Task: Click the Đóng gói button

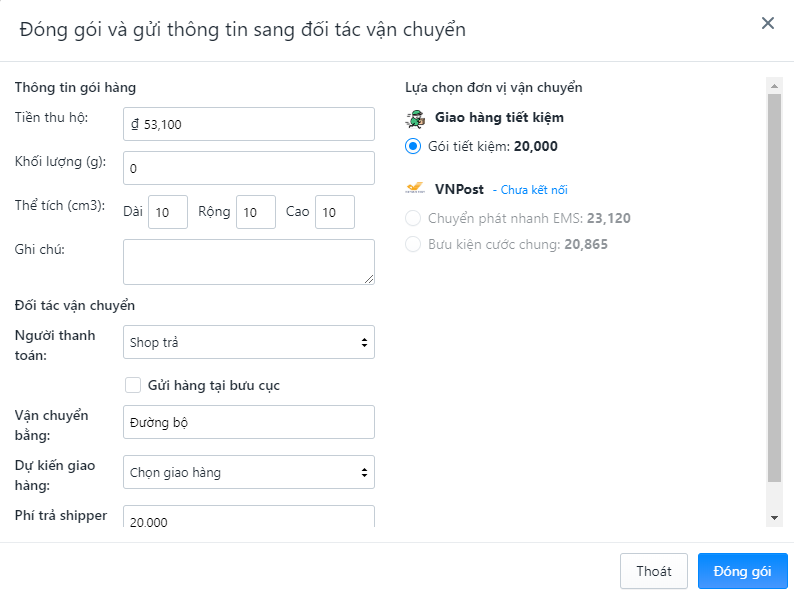Action: point(742,571)
